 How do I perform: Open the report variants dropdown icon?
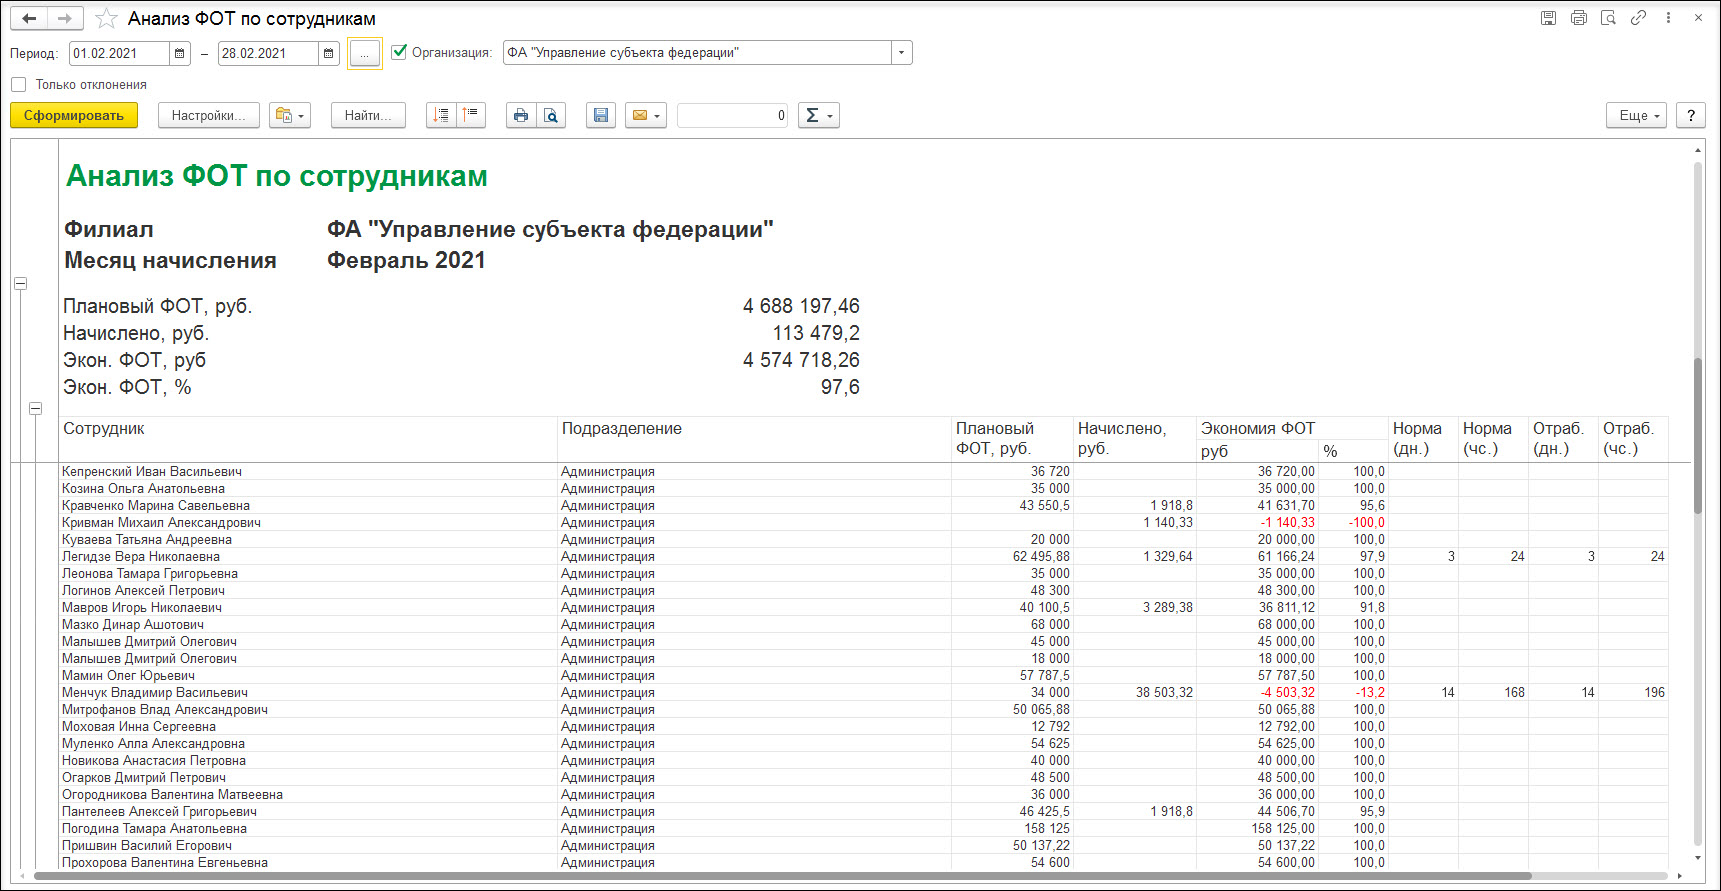290,116
